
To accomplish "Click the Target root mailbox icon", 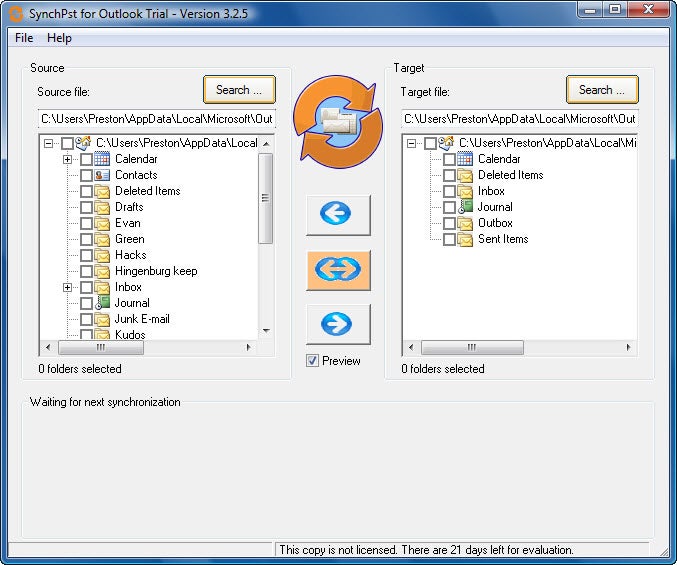I will click(x=446, y=142).
